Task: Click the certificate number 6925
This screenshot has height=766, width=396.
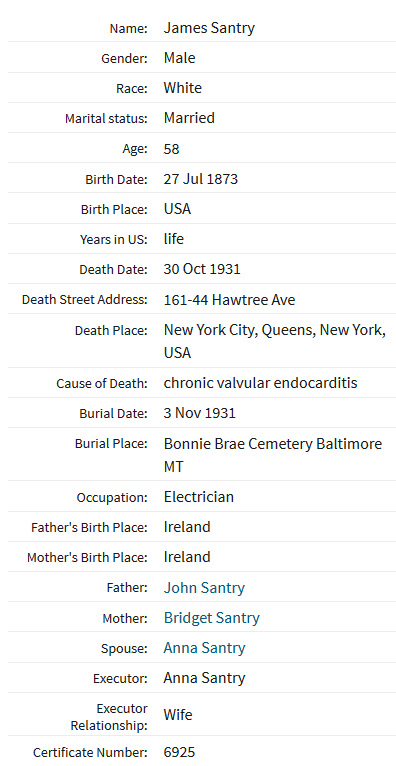Action: click(x=179, y=752)
